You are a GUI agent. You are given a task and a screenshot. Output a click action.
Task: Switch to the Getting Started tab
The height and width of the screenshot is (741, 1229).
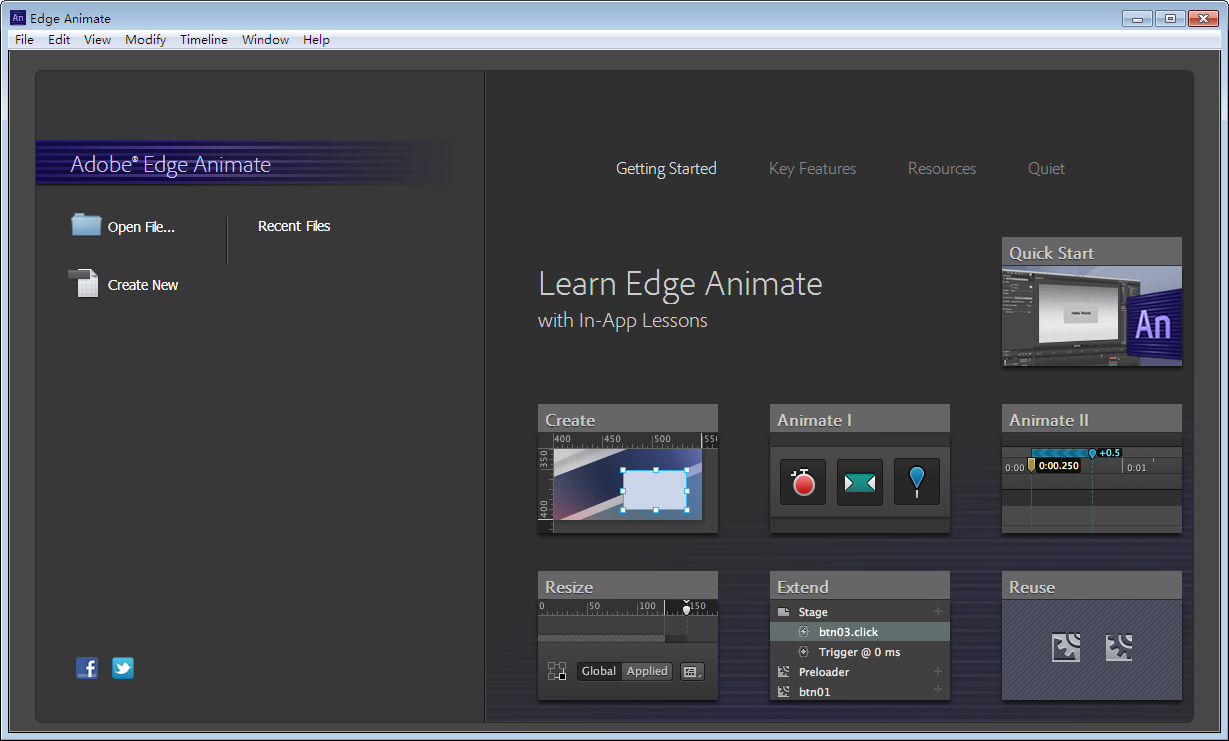[666, 169]
